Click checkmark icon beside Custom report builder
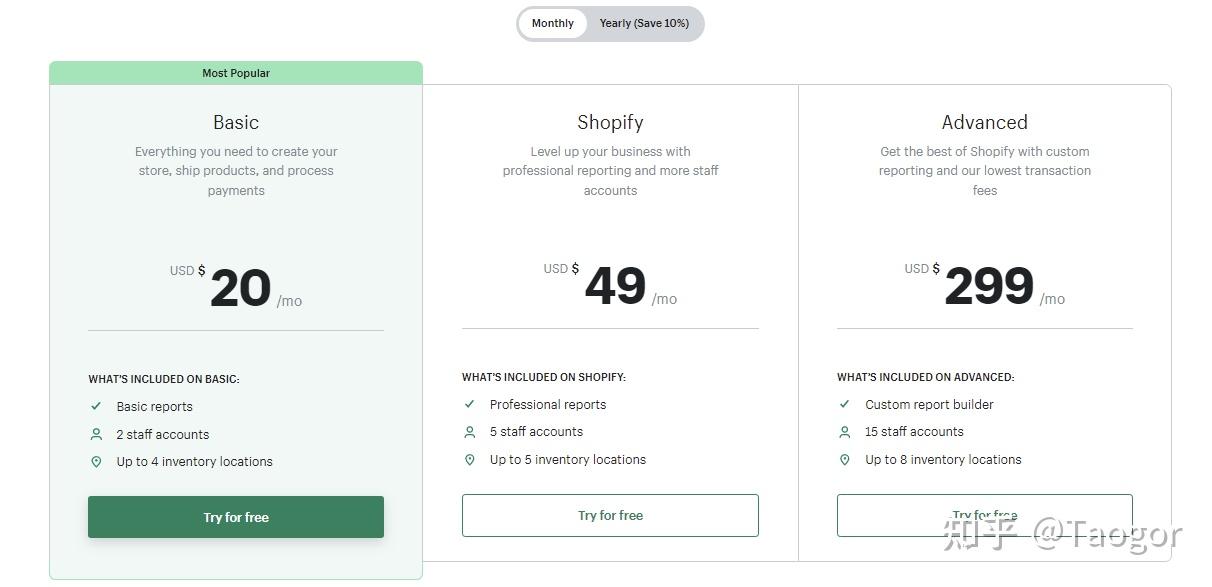This screenshot has height=587, width=1212. (844, 404)
